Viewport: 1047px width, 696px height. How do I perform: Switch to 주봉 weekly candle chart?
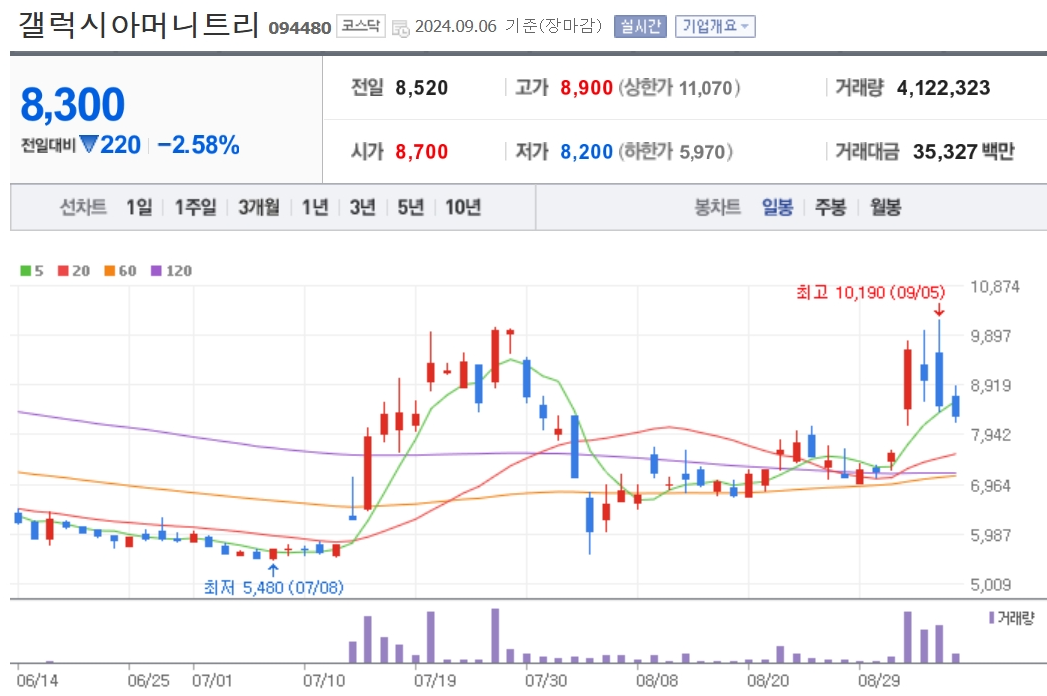831,207
